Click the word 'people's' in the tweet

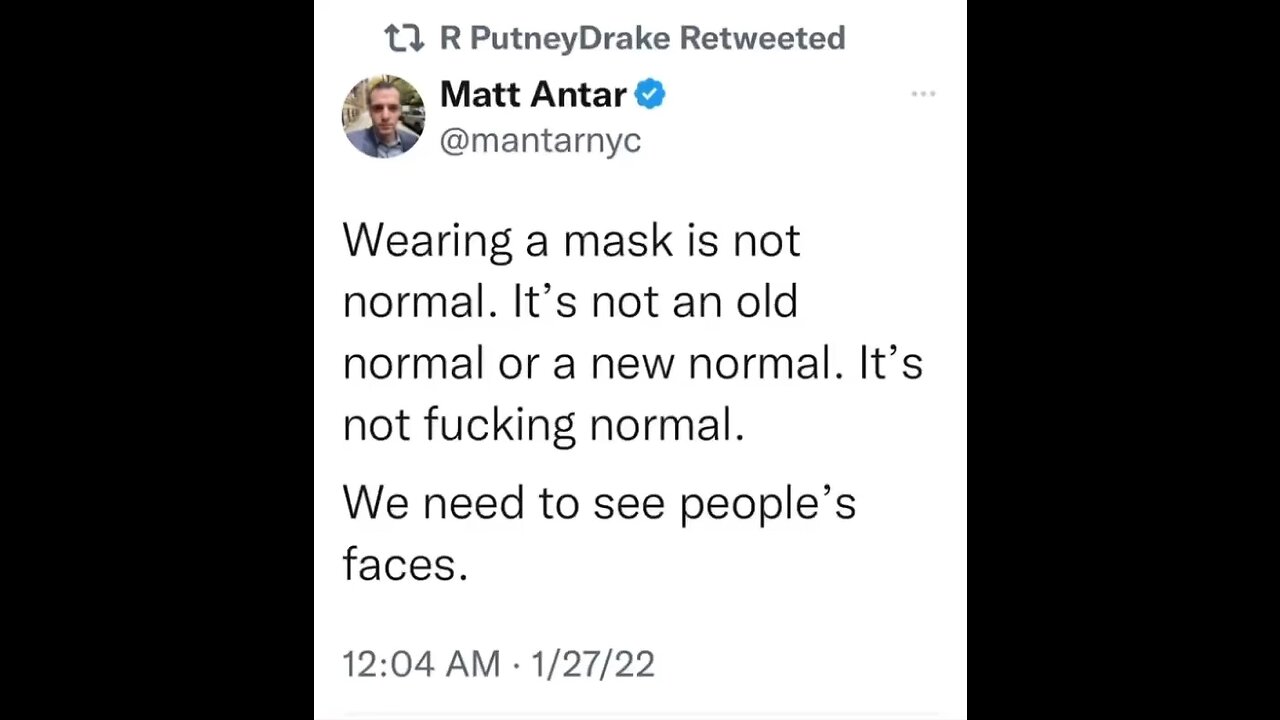click(768, 505)
